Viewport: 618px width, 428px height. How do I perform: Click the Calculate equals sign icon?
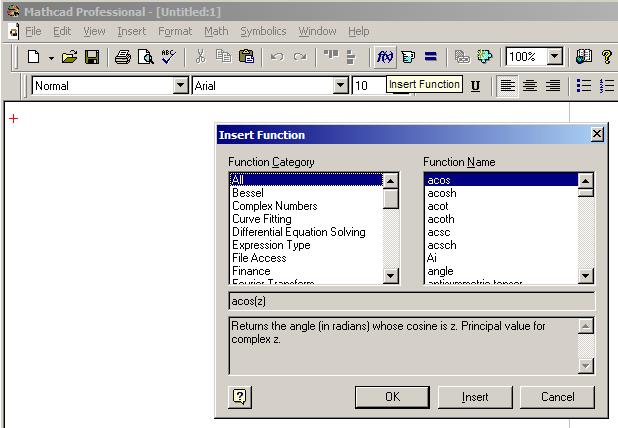click(x=431, y=57)
